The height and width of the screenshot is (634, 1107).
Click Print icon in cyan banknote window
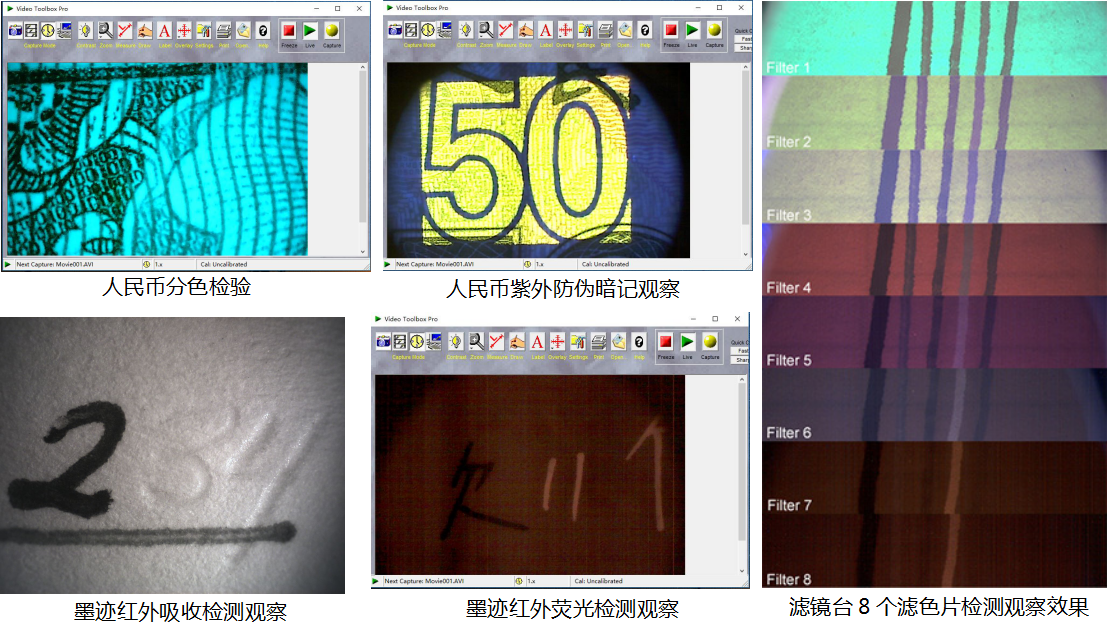pyautogui.click(x=223, y=30)
